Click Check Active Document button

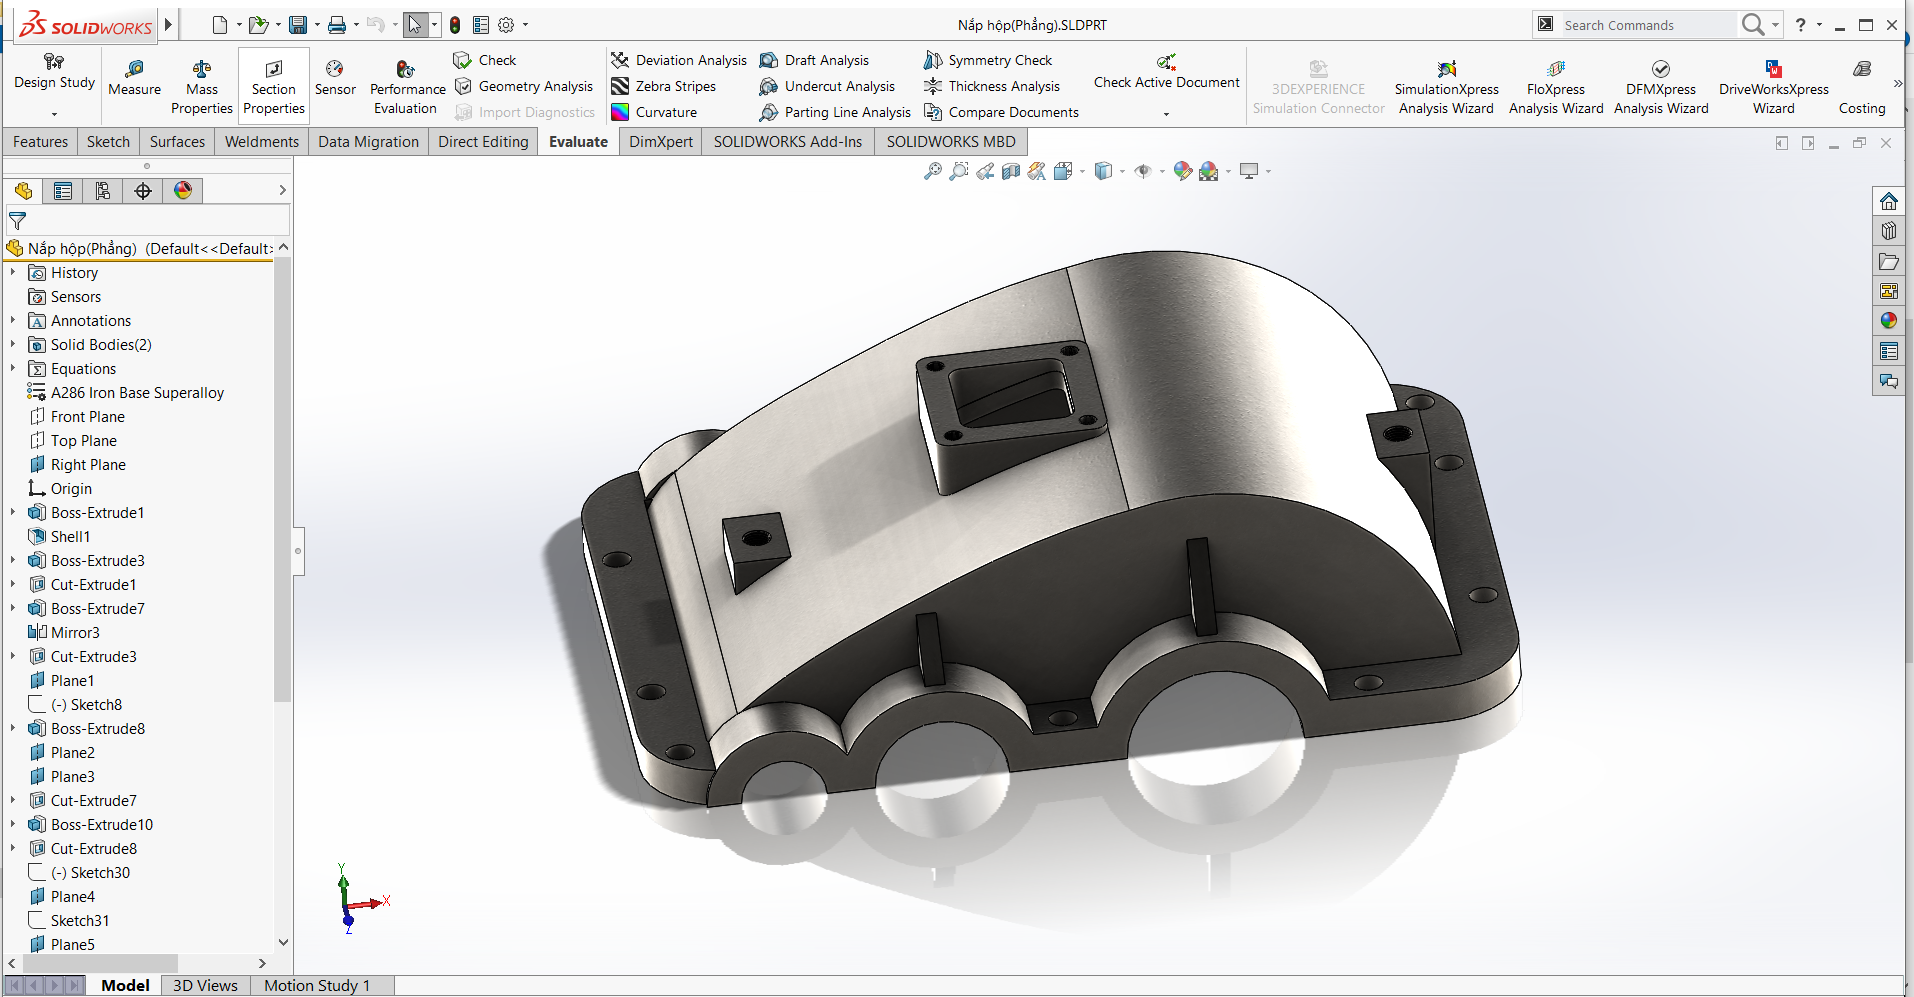point(1166,72)
